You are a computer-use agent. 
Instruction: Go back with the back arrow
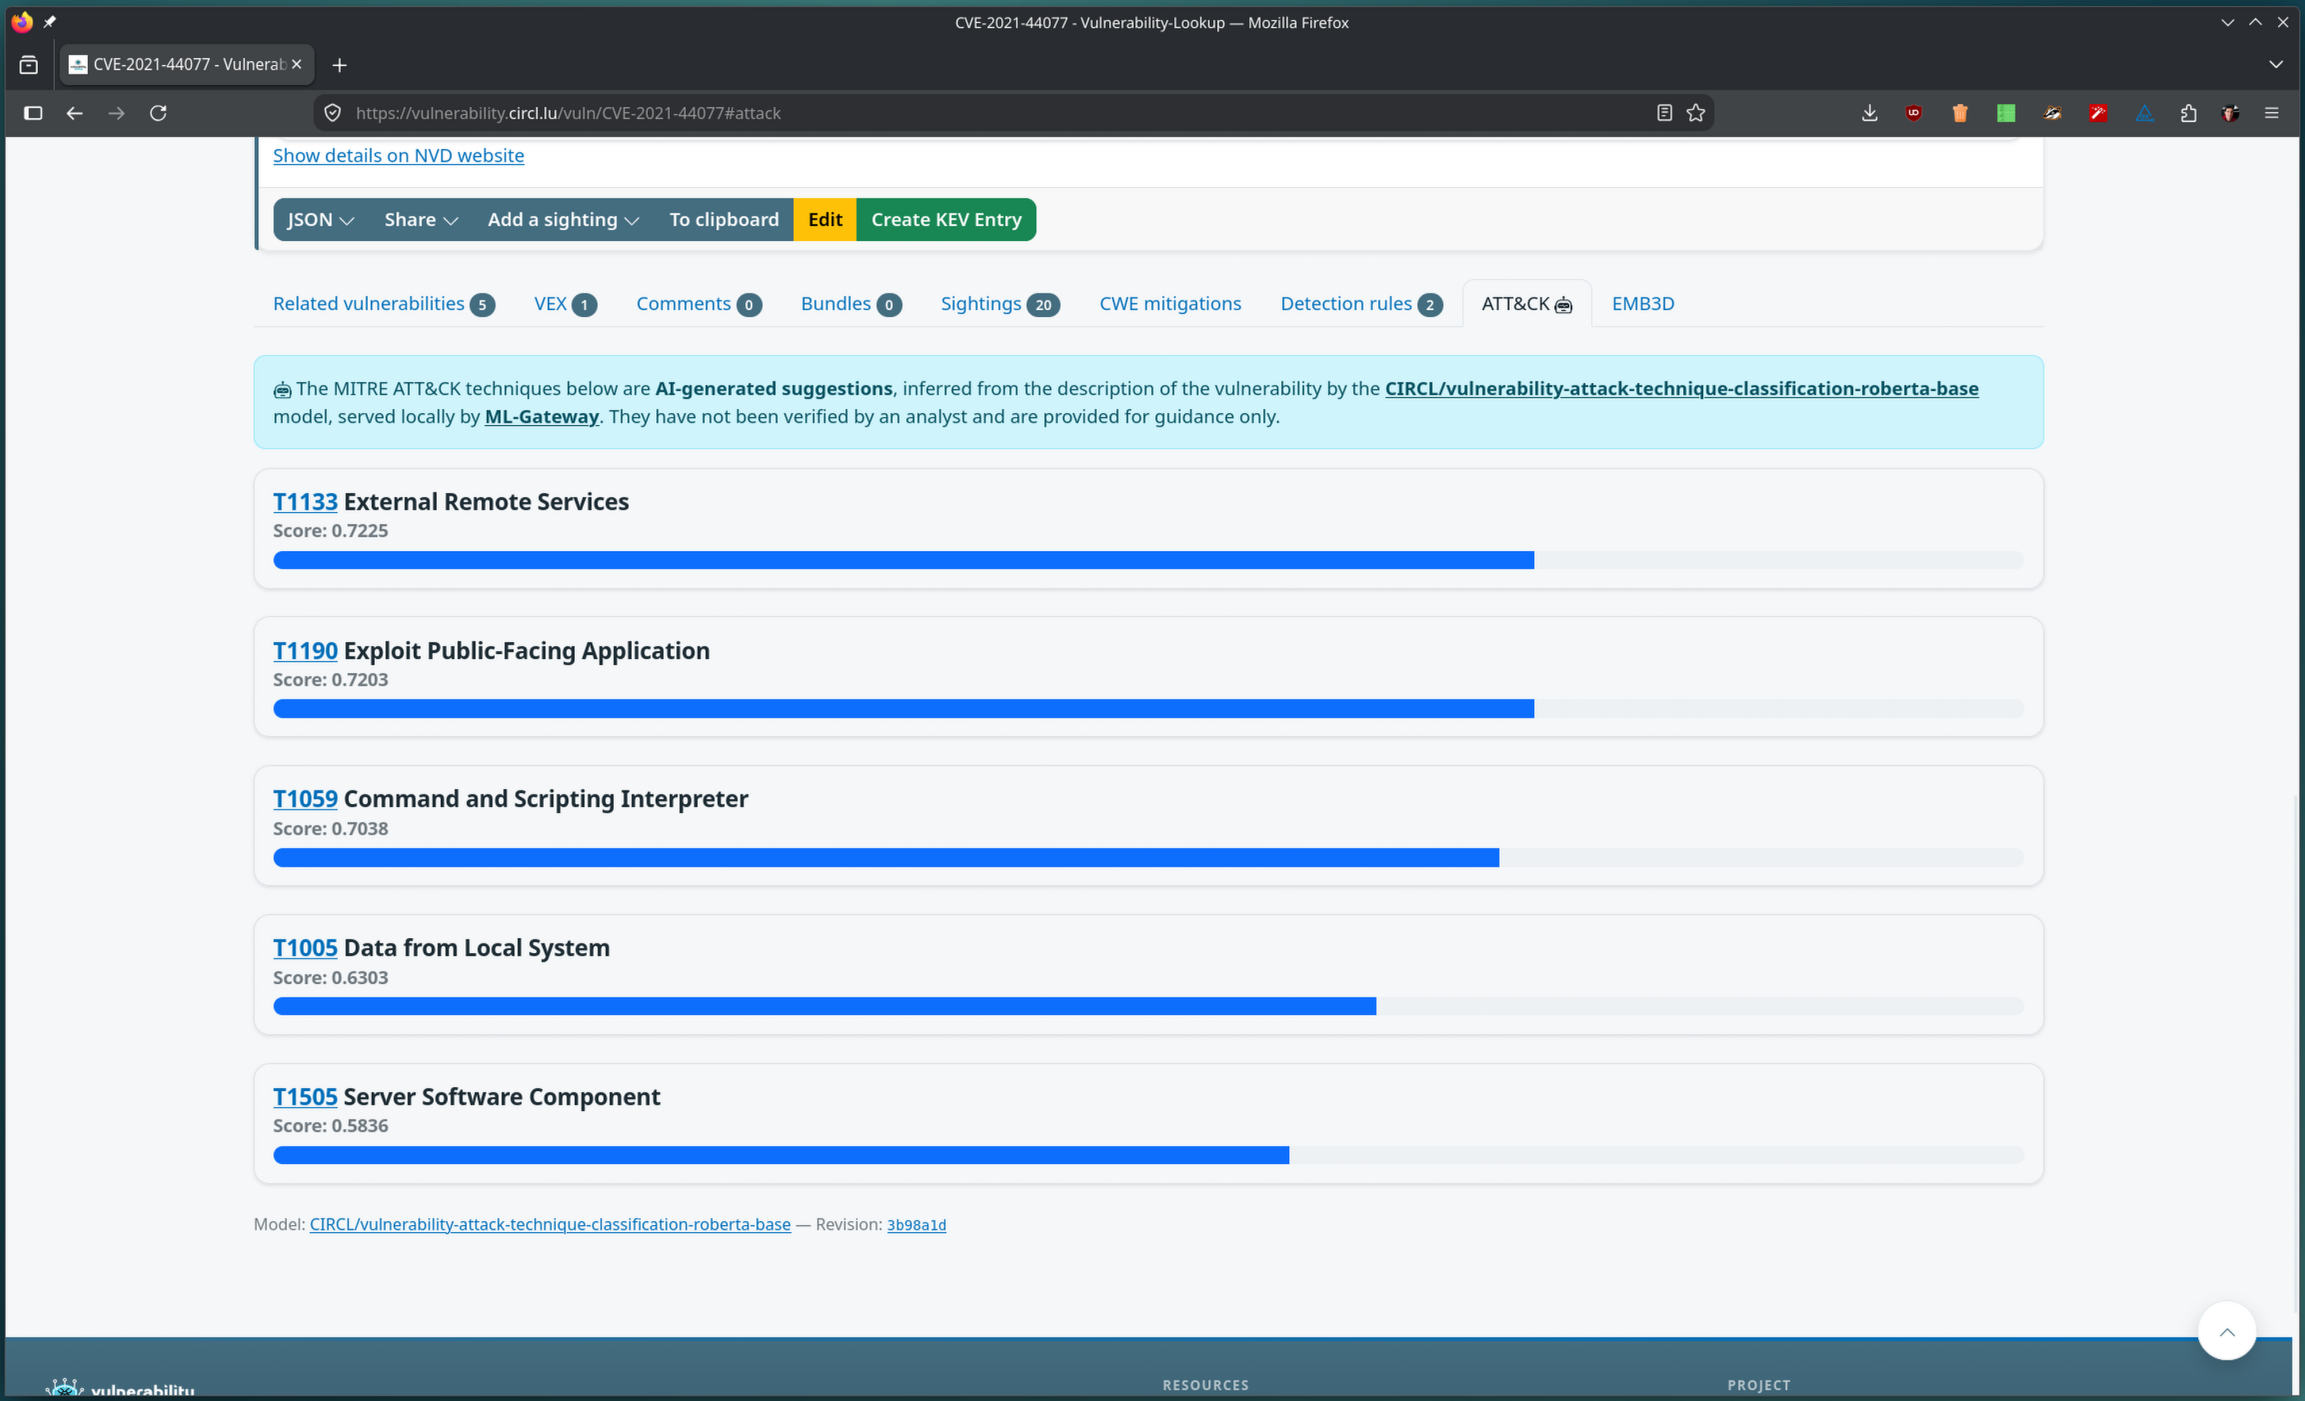(x=75, y=113)
